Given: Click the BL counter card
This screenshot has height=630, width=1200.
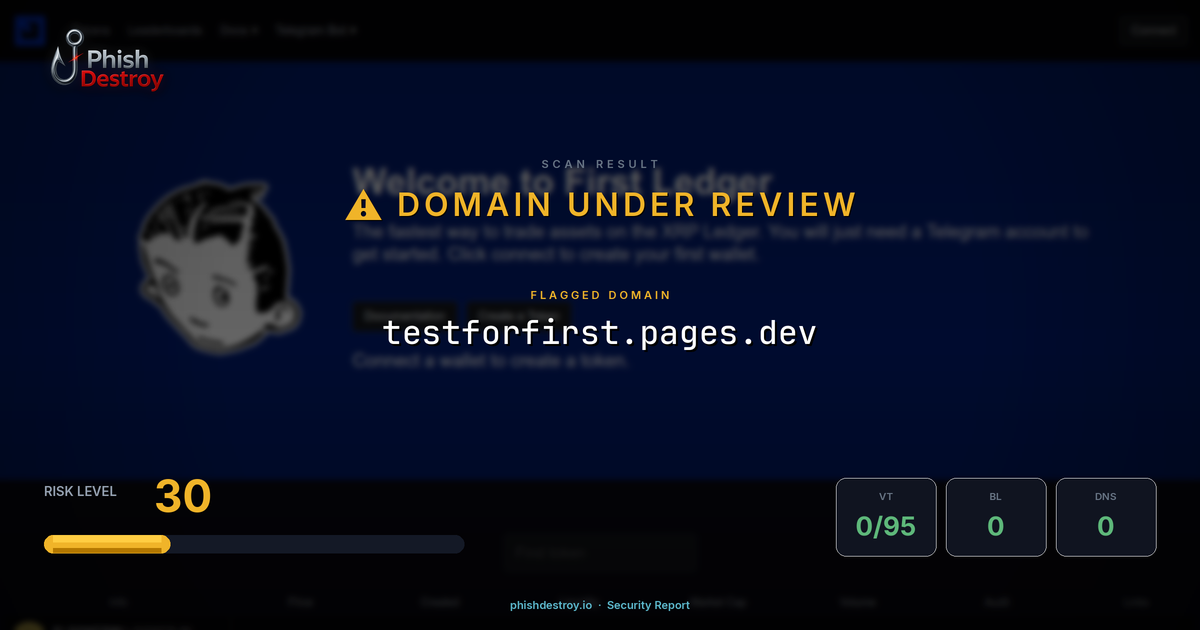Looking at the screenshot, I should (x=996, y=517).
